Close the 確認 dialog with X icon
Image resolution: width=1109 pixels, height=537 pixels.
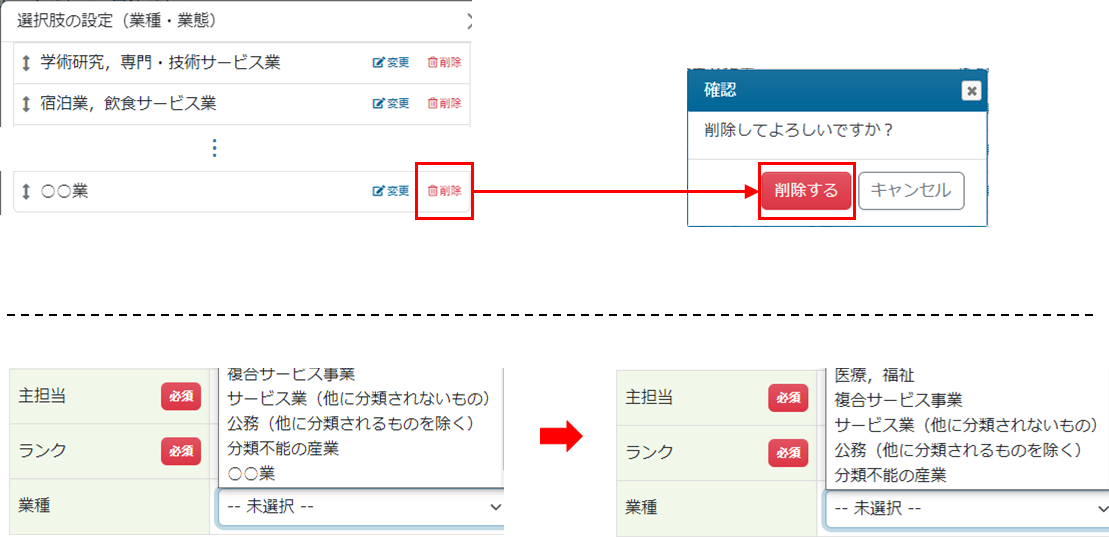point(971,91)
